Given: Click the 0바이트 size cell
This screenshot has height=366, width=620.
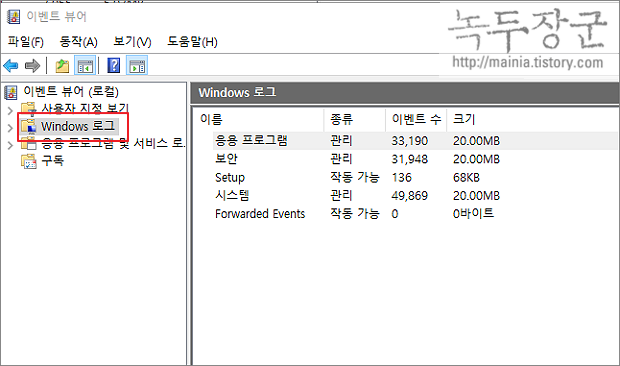Looking at the screenshot, I should [473, 214].
